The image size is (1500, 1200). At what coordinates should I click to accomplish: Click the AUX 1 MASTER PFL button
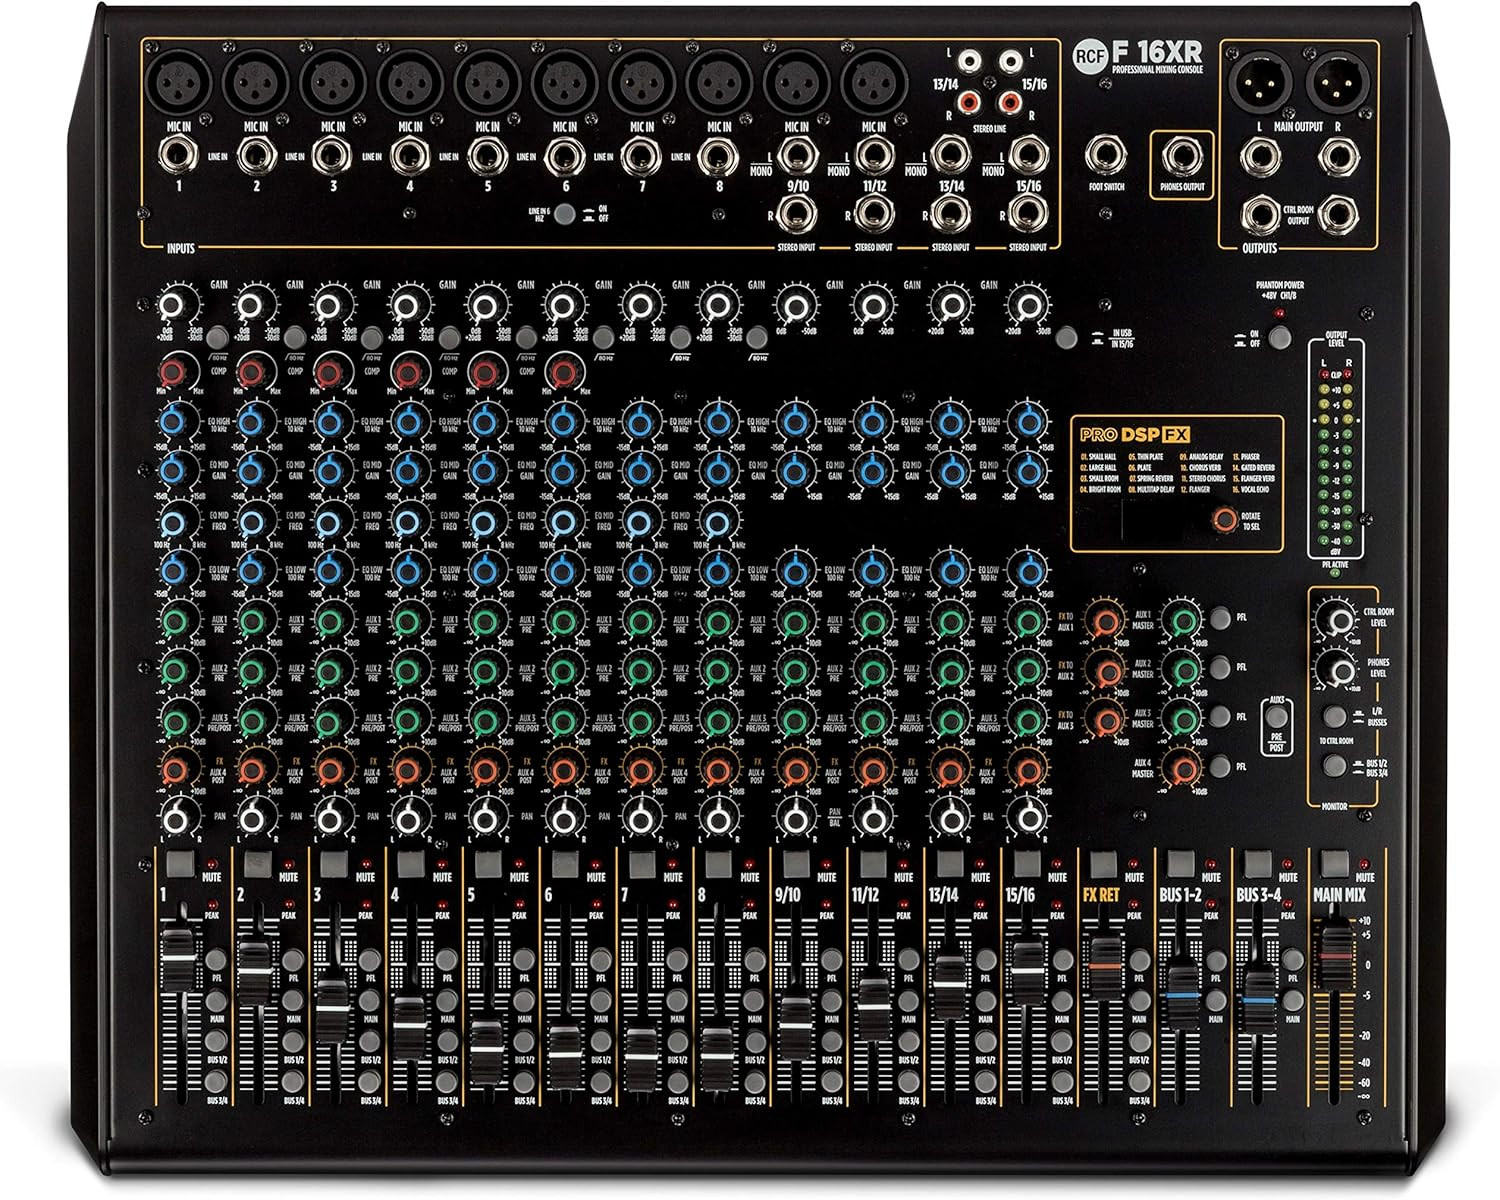click(1220, 618)
